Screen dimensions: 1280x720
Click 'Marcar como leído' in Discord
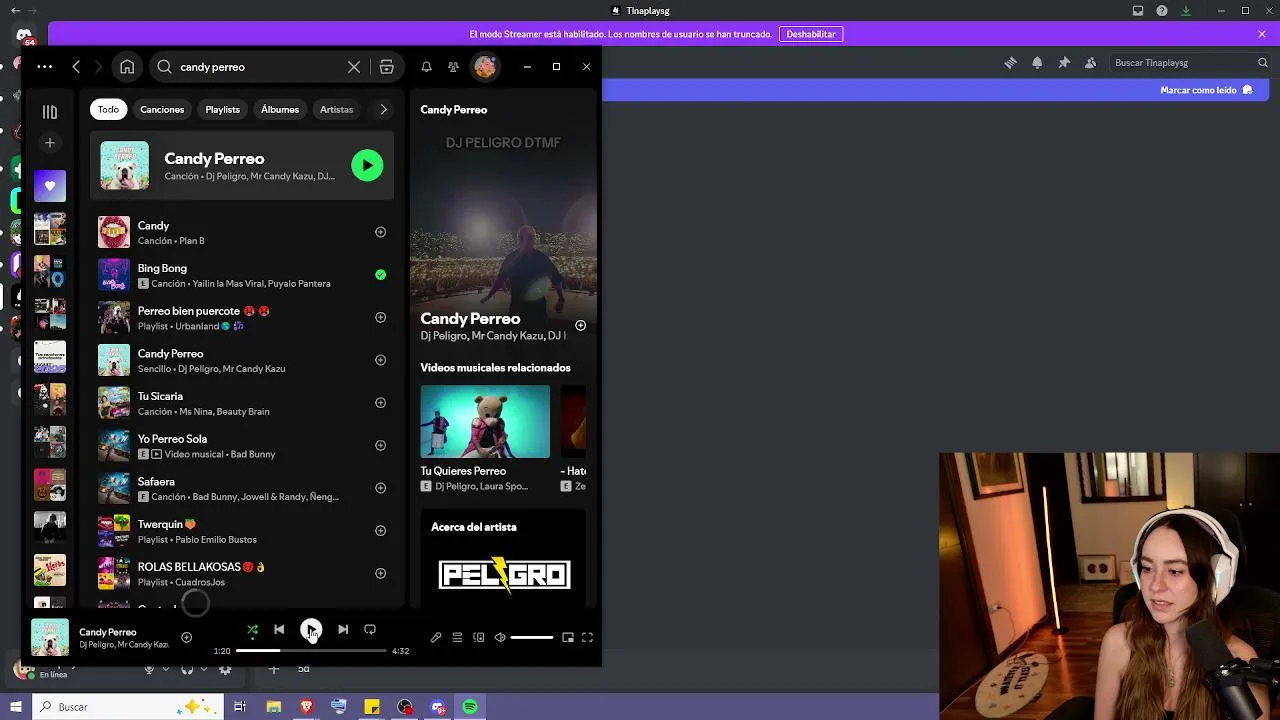[x=1206, y=90]
